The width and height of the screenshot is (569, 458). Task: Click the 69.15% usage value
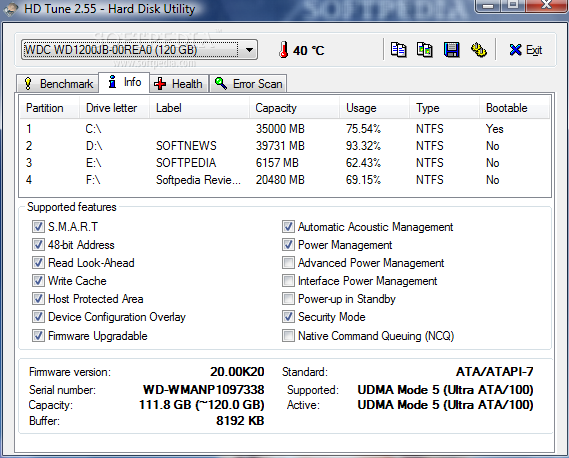coord(363,180)
